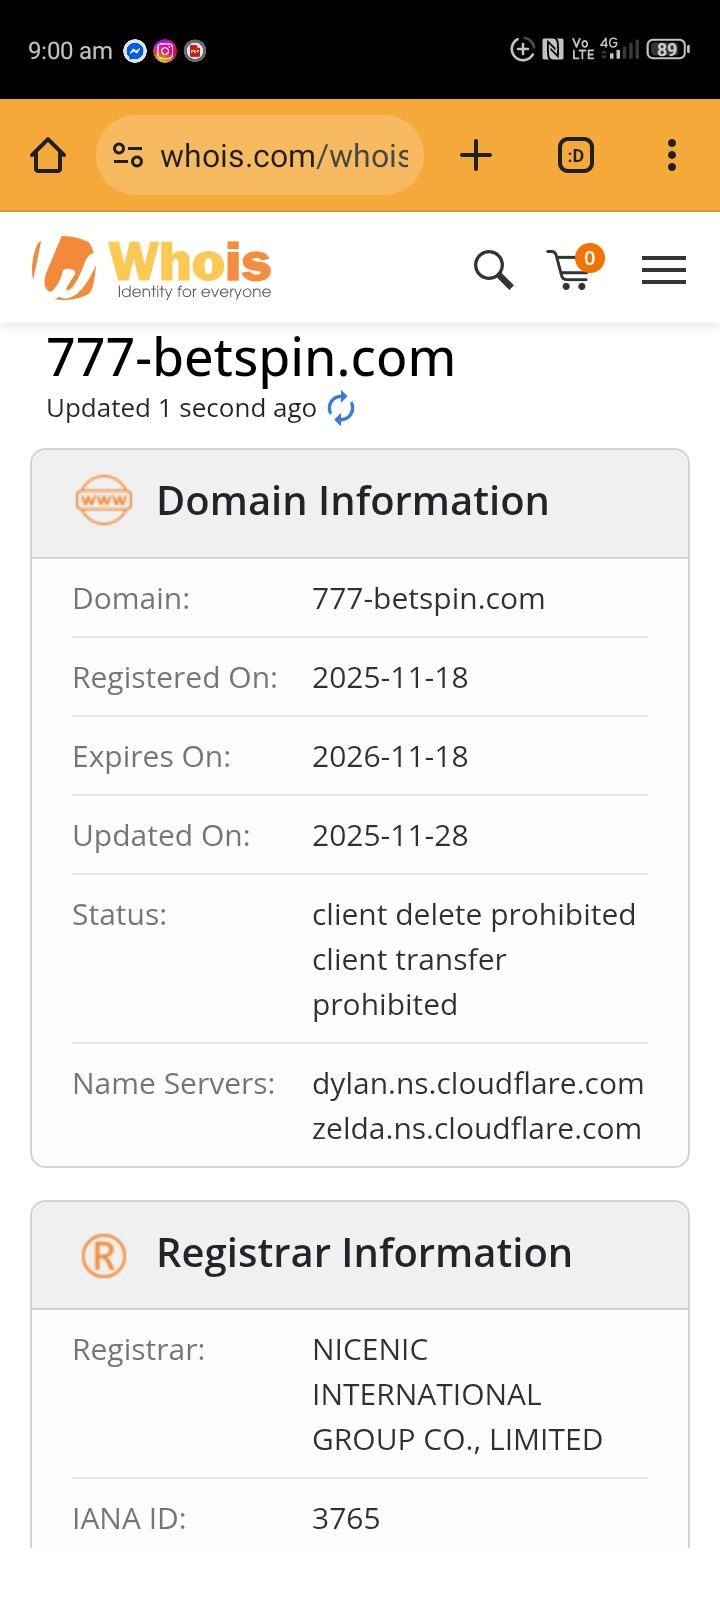Expand the hamburger navigation menu
The width and height of the screenshot is (720, 1612).
664,270
